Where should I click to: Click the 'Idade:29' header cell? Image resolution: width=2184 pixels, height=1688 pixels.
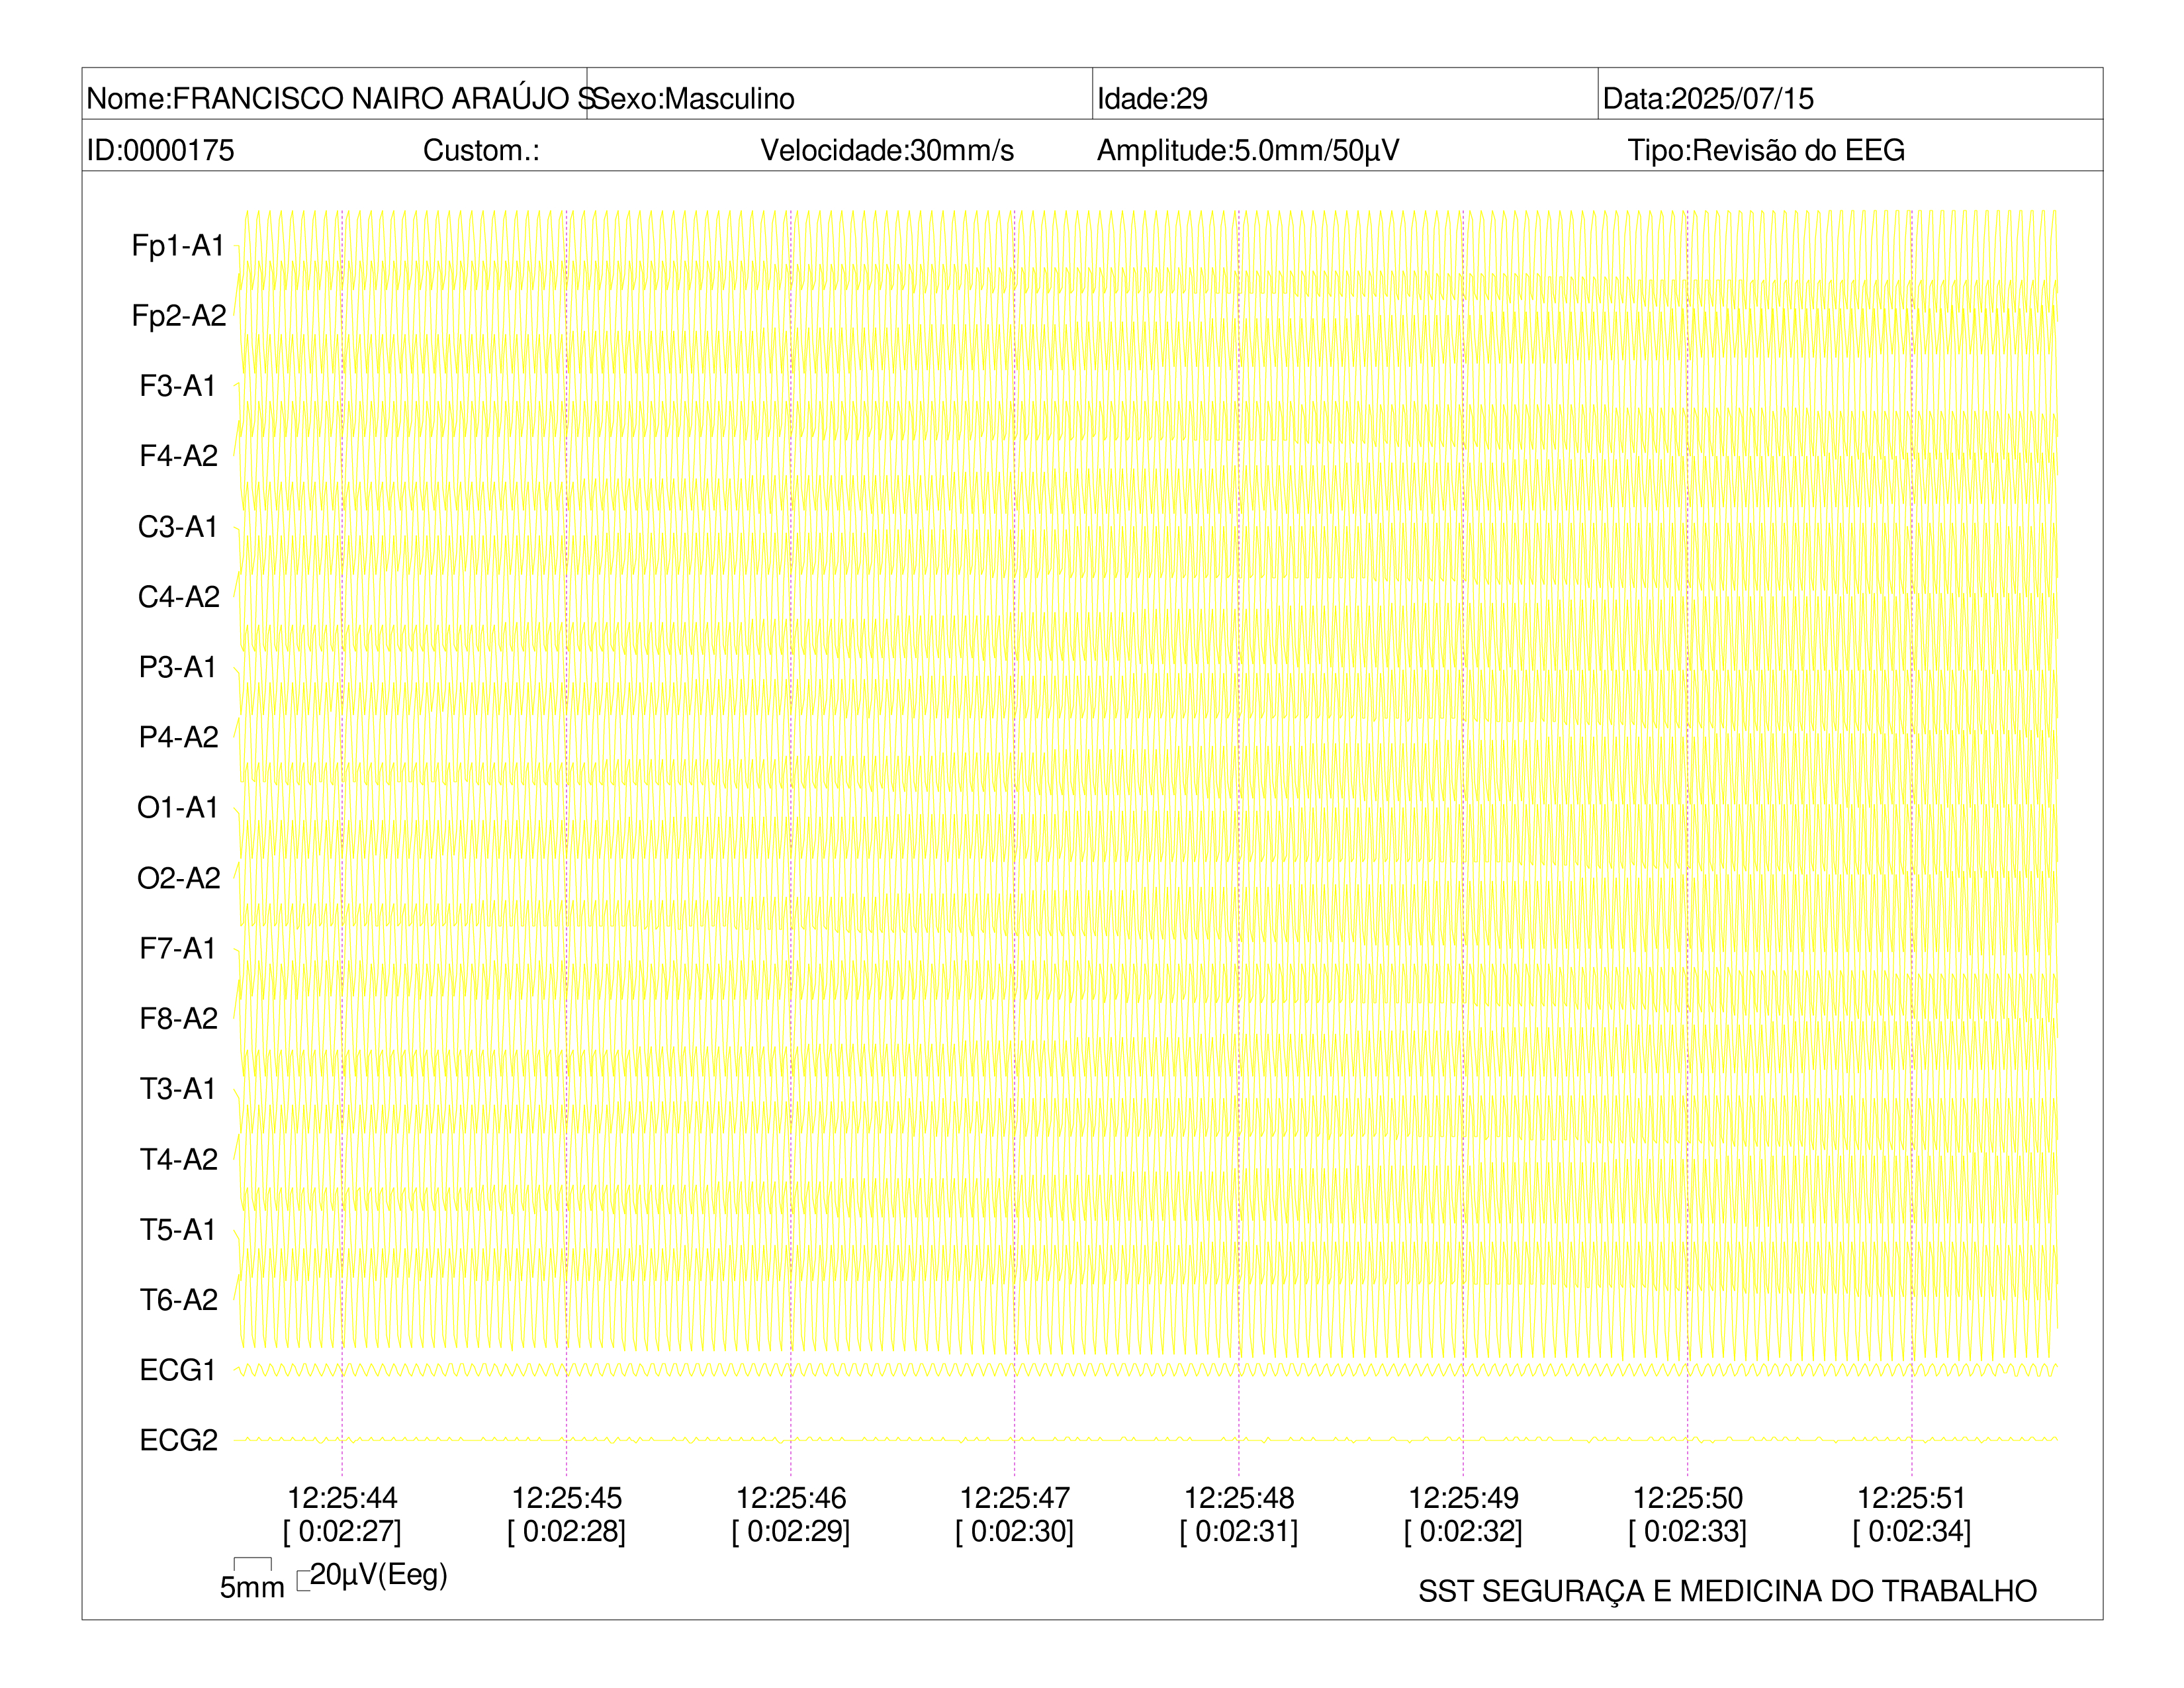pyautogui.click(x=1345, y=95)
